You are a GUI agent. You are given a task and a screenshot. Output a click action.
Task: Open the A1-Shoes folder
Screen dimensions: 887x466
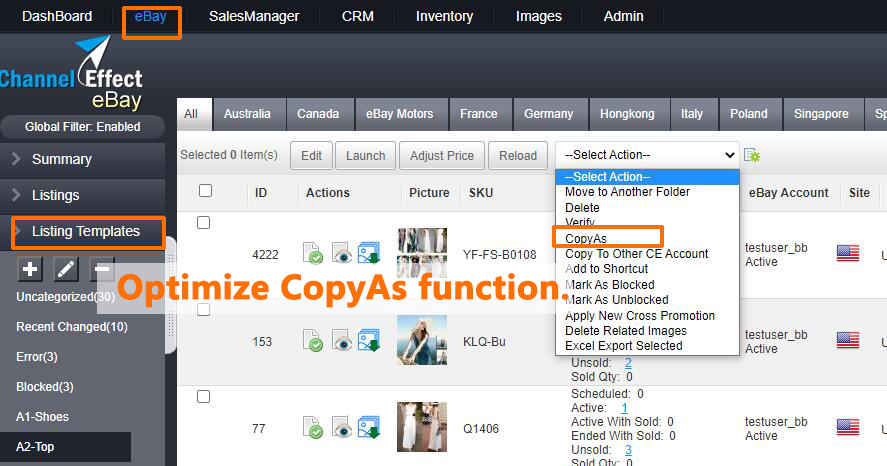pos(42,417)
